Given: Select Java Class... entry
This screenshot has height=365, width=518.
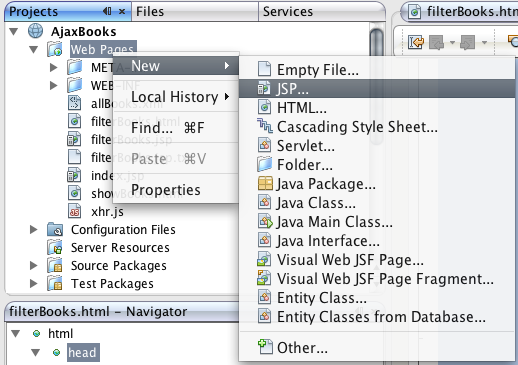Looking at the screenshot, I should [x=377, y=203].
